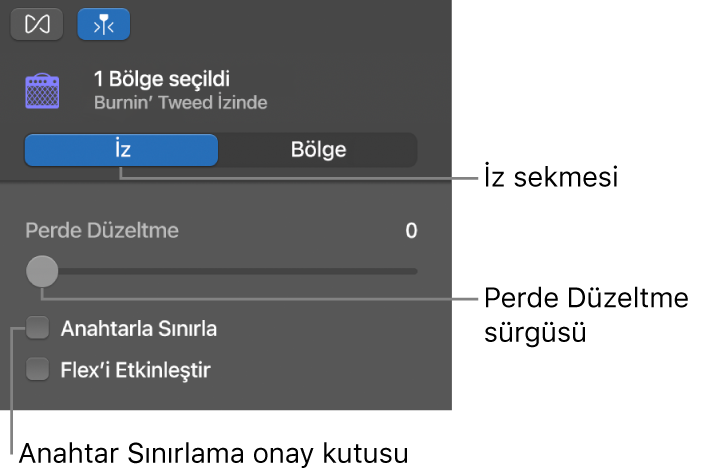Tick the Flex'i Etkinleştir checkbox

38,370
